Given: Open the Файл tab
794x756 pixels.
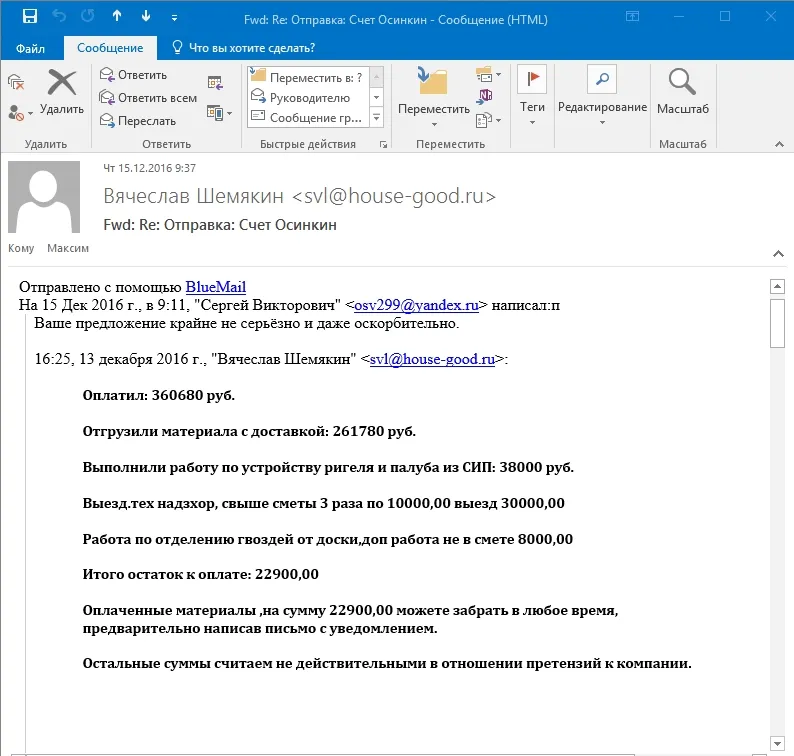Looking at the screenshot, I should pyautogui.click(x=30, y=48).
